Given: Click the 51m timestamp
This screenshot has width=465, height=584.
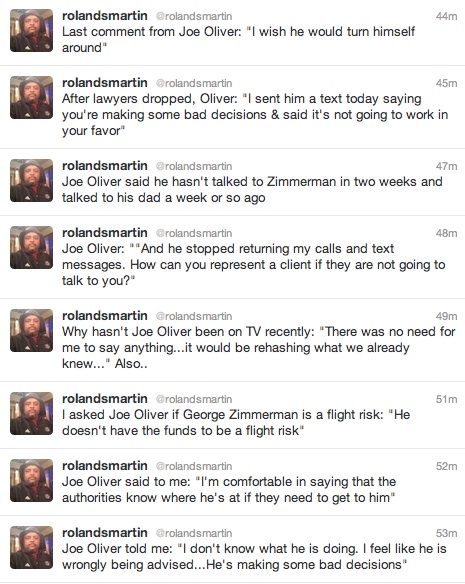Looking at the screenshot, I should point(446,399).
